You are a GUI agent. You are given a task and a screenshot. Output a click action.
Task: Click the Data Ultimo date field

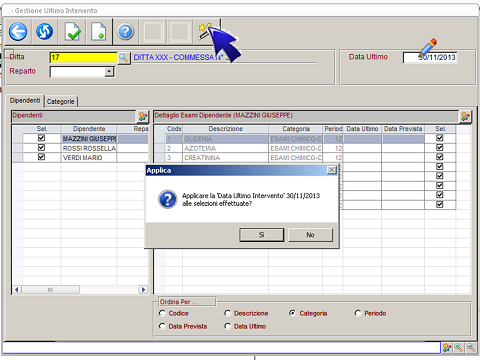(x=430, y=57)
